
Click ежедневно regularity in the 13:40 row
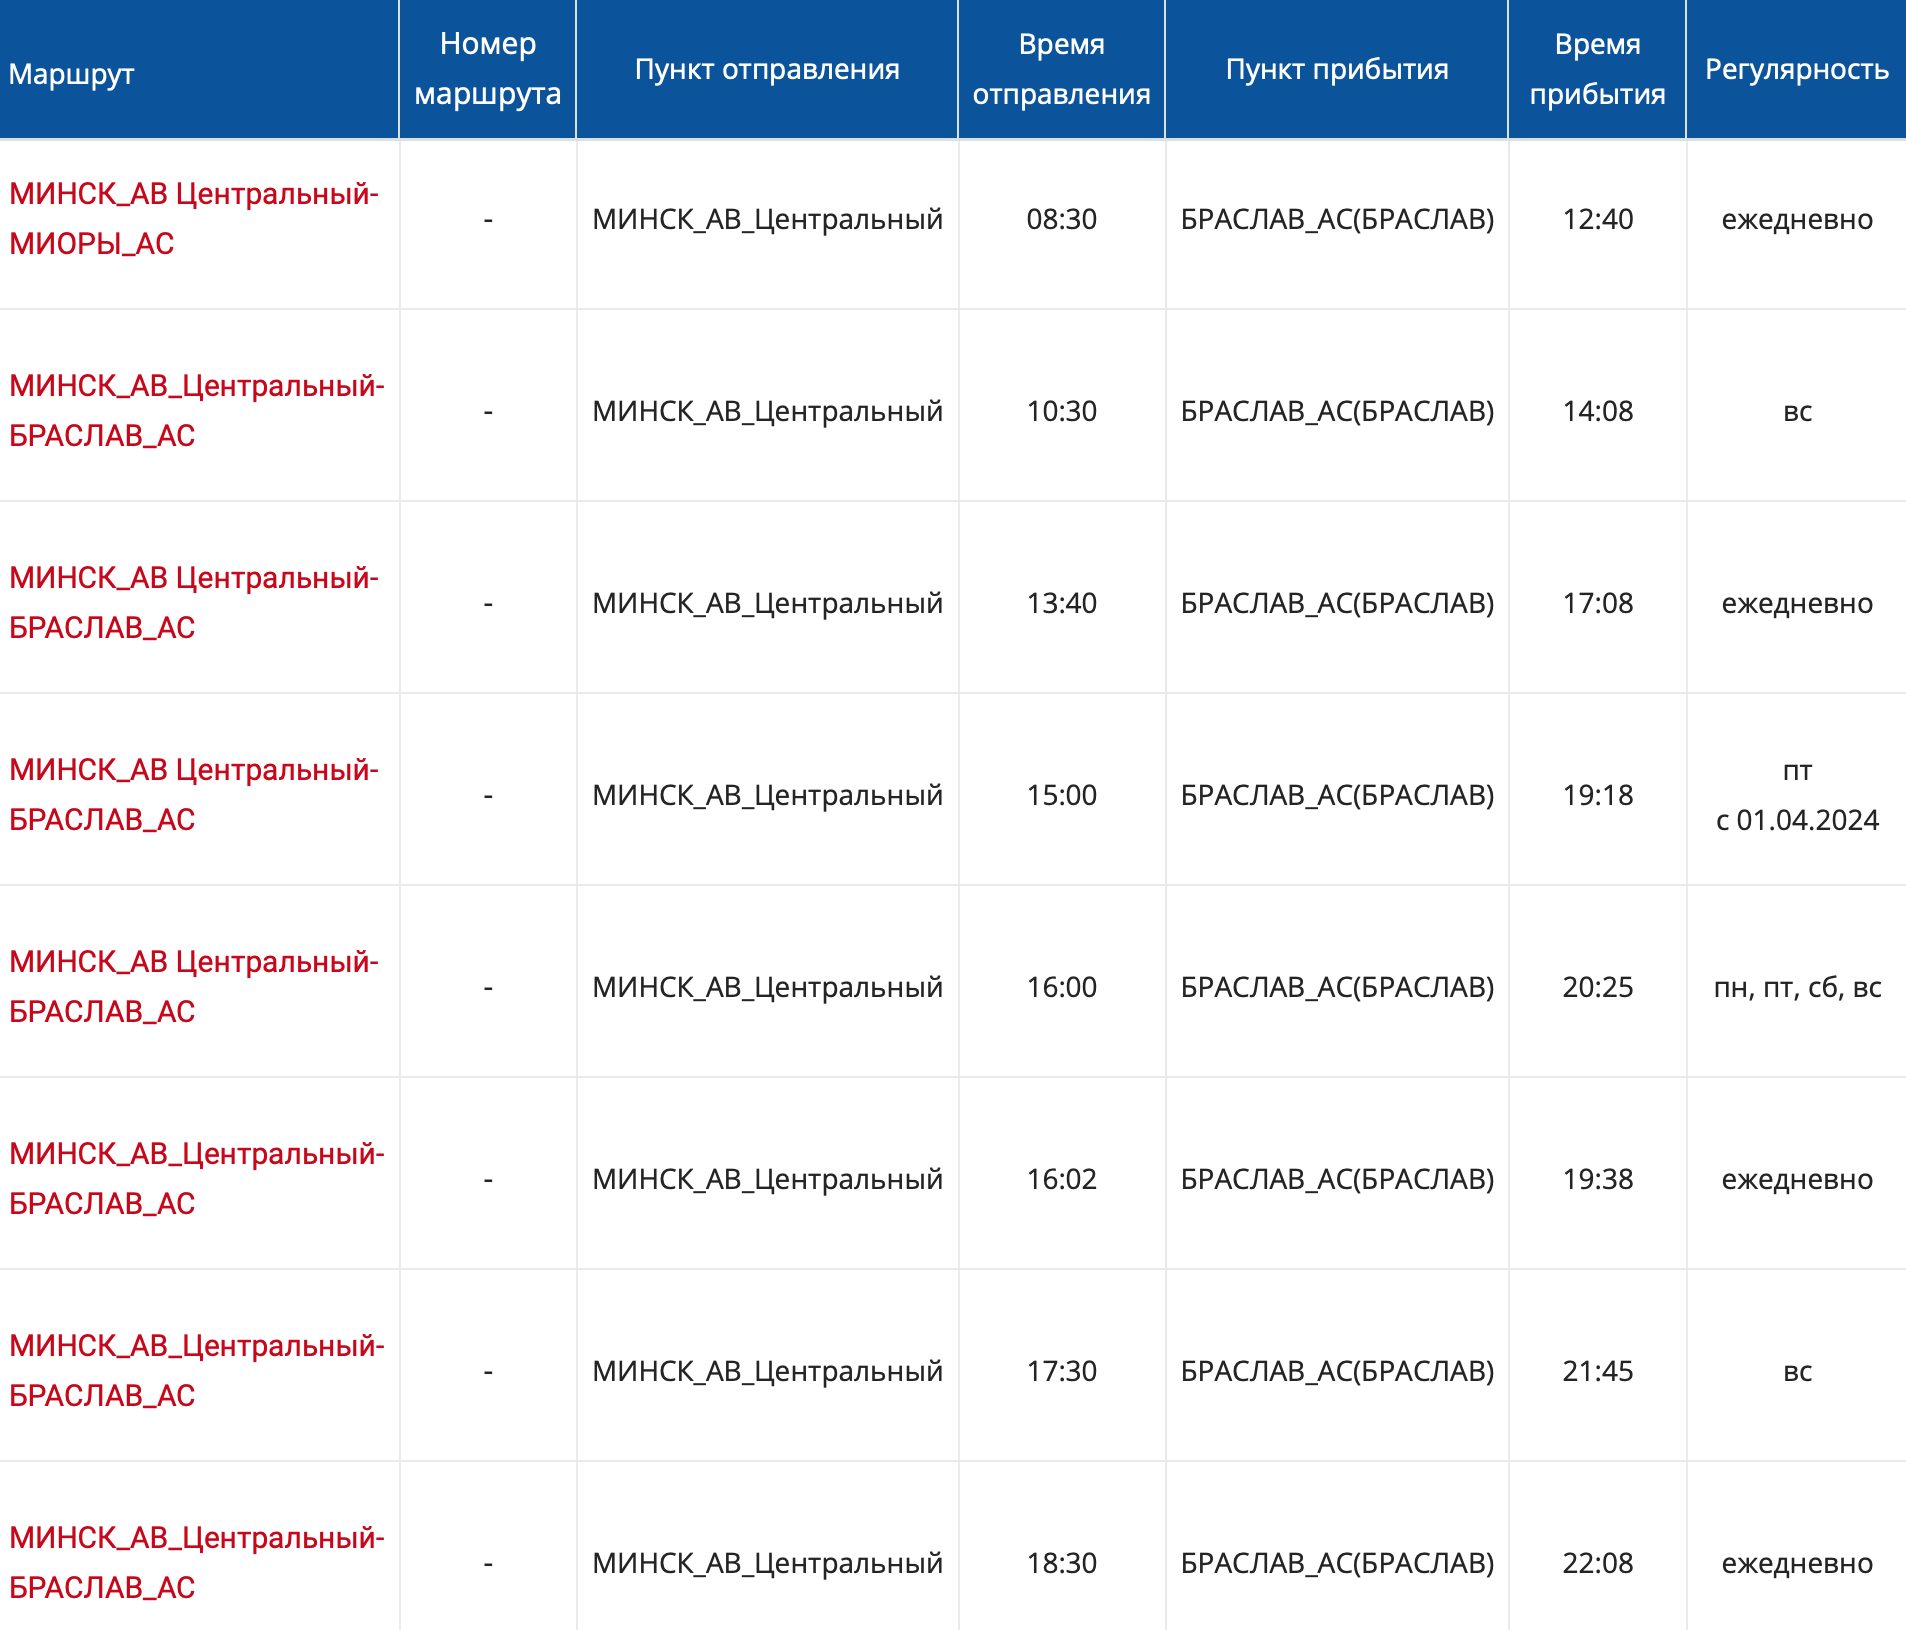coord(1797,603)
